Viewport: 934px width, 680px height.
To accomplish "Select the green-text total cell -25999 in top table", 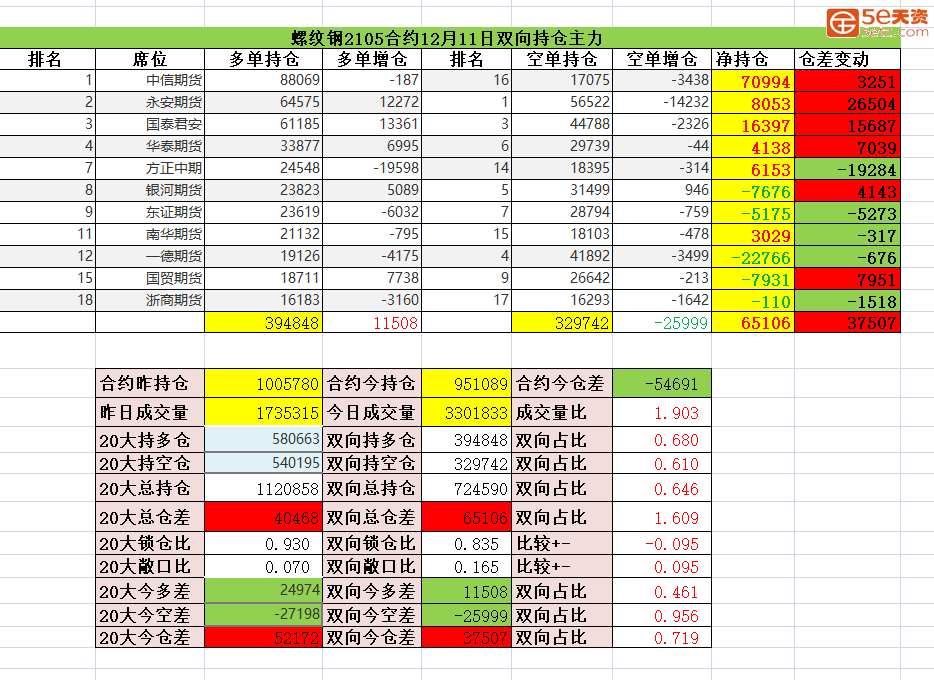I will tap(662, 322).
